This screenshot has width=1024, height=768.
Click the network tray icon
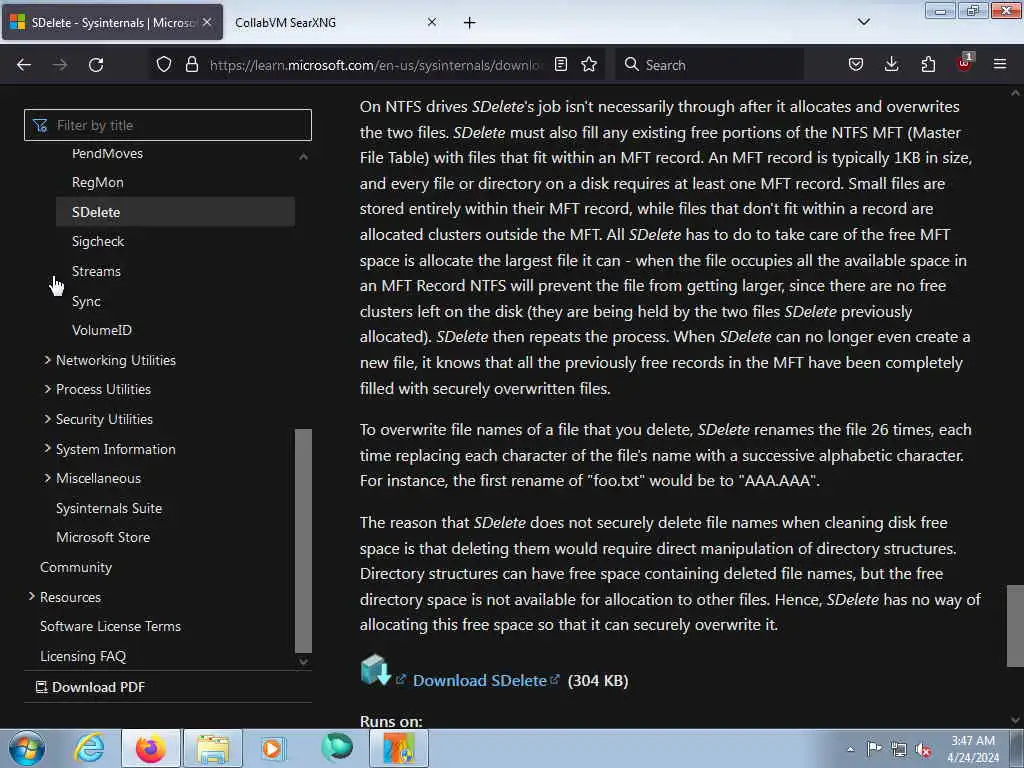pos(899,750)
